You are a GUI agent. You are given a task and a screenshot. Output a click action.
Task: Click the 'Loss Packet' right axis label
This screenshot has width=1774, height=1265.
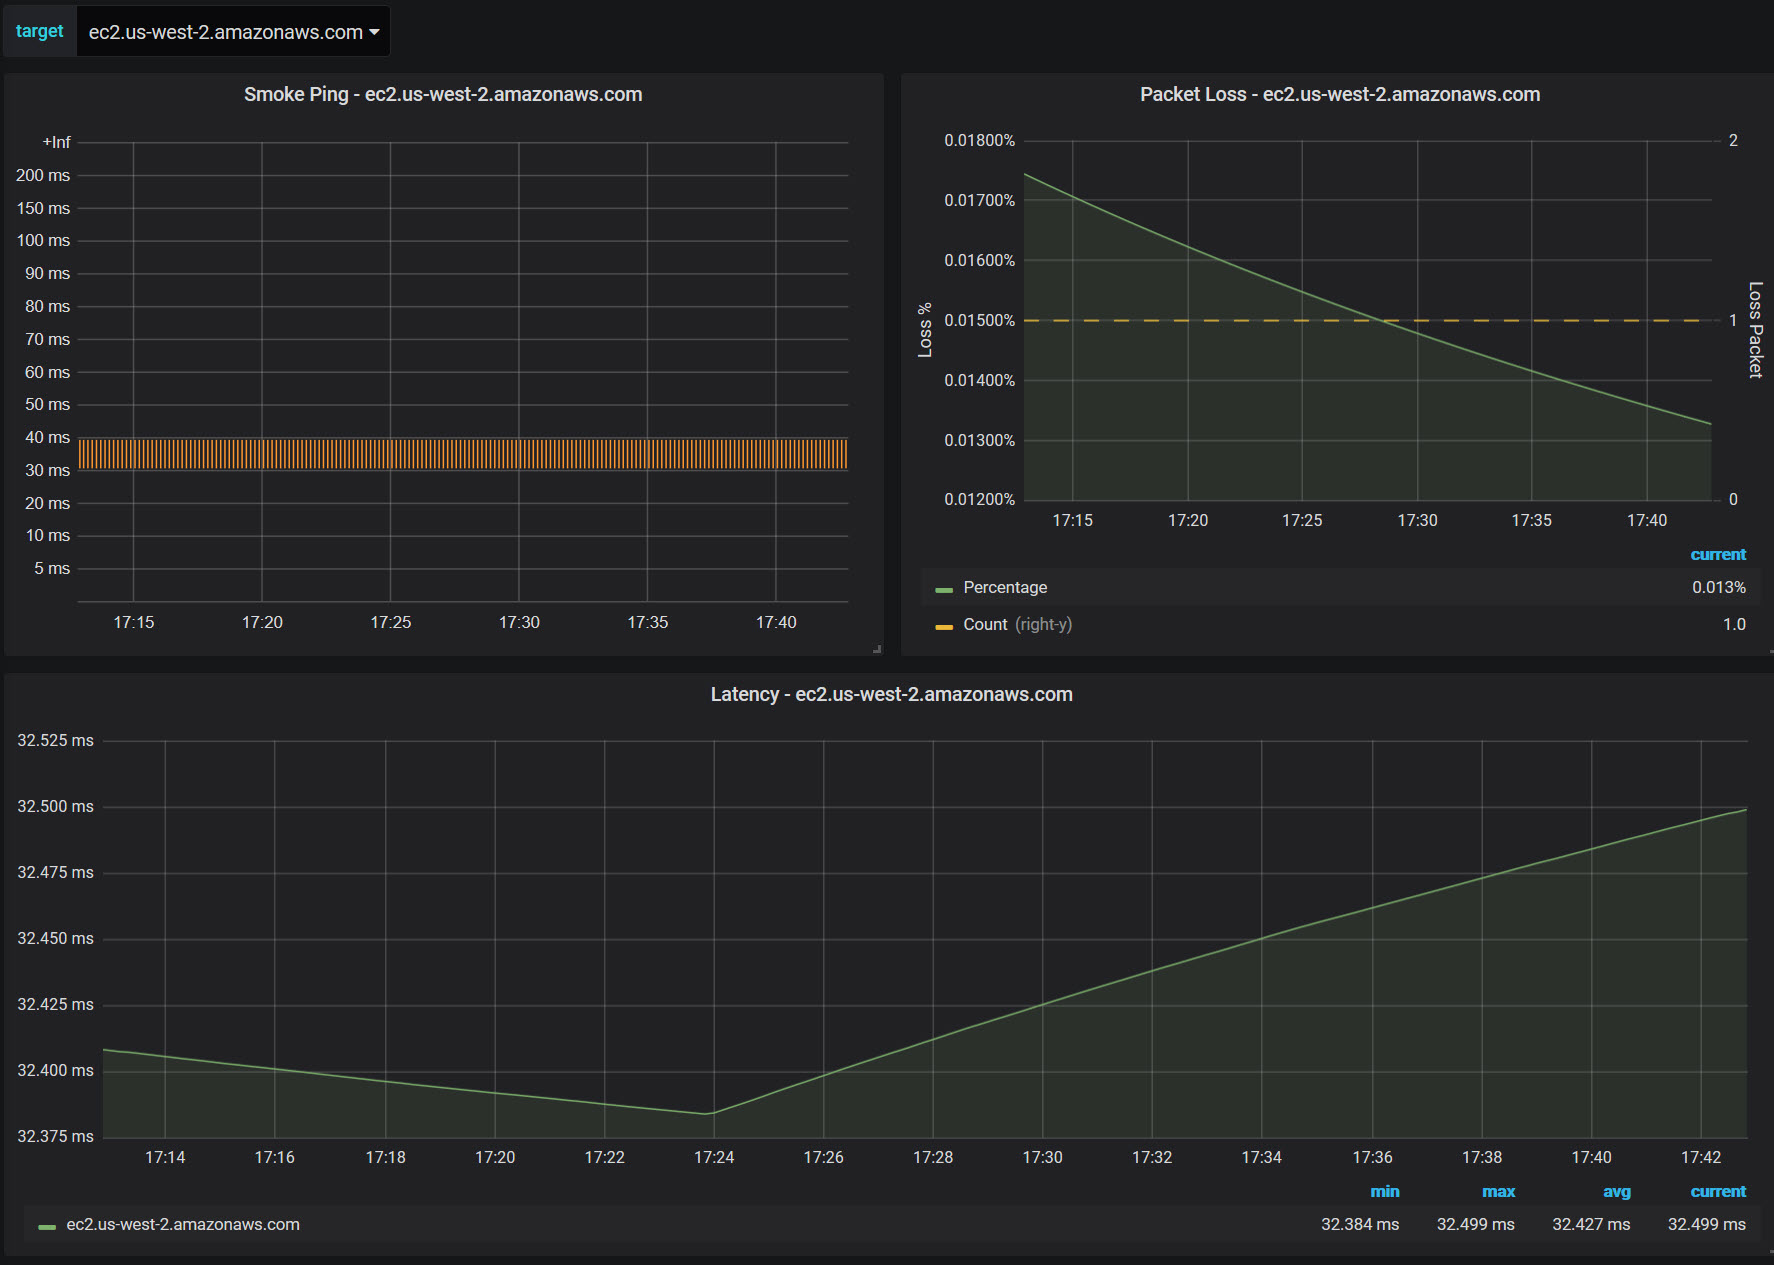pyautogui.click(x=1755, y=329)
